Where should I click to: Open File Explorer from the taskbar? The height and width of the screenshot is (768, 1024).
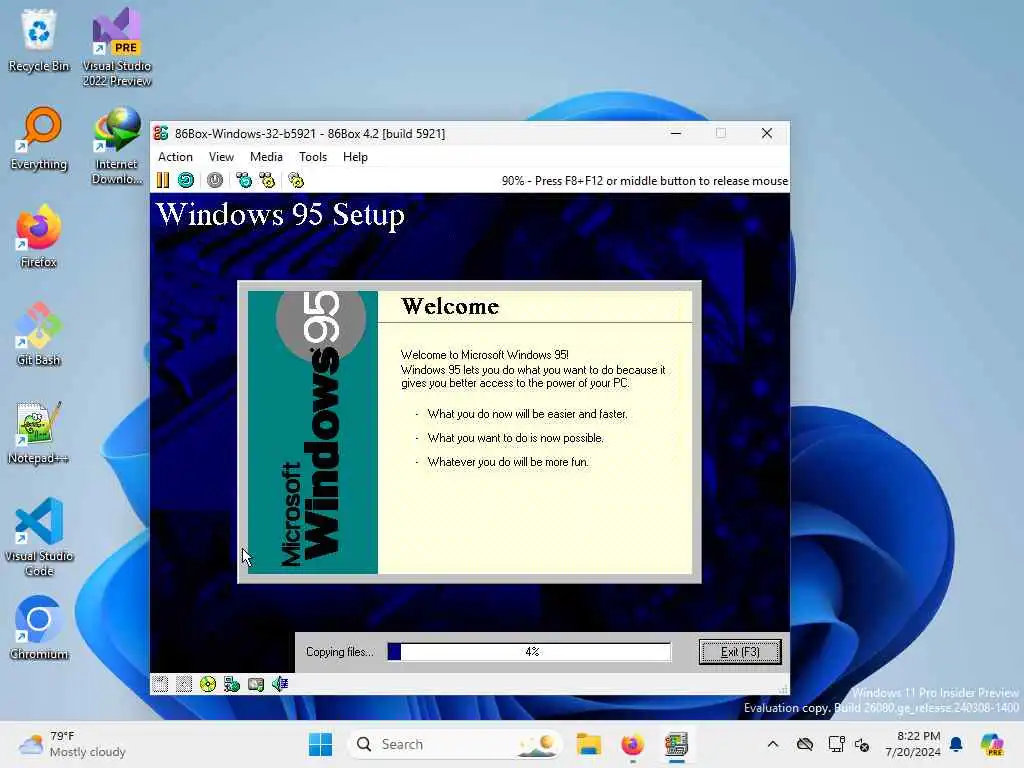588,744
